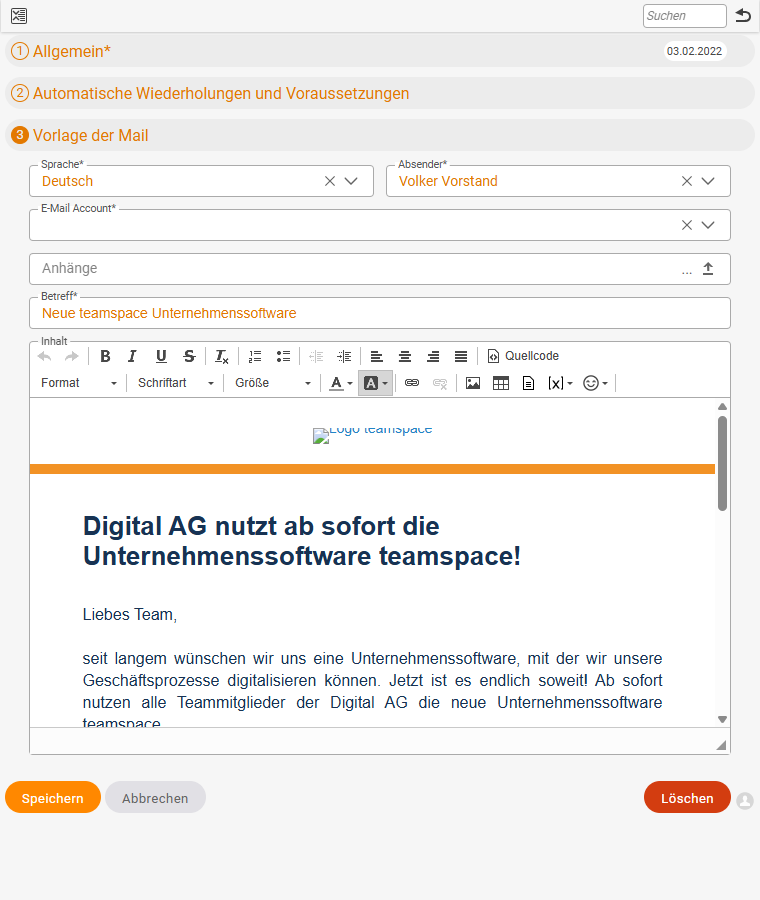Open the placeholder variables [x] menu

tap(560, 383)
